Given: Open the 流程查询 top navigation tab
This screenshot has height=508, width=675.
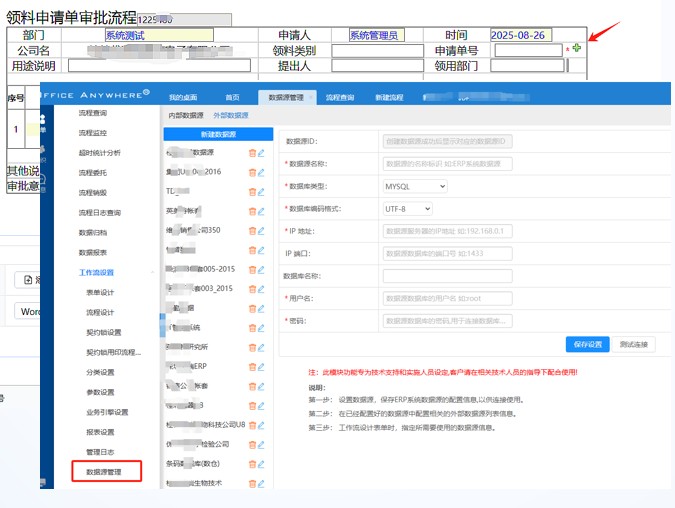Looking at the screenshot, I should 339,97.
